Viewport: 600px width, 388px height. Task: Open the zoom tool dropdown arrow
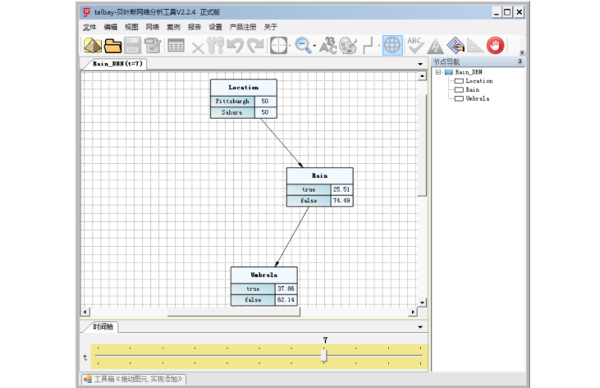[x=315, y=46]
